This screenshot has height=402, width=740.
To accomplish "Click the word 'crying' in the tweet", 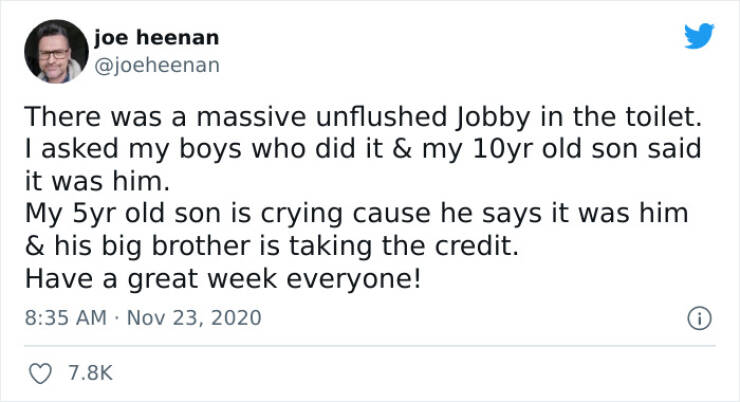I will click(302, 215).
